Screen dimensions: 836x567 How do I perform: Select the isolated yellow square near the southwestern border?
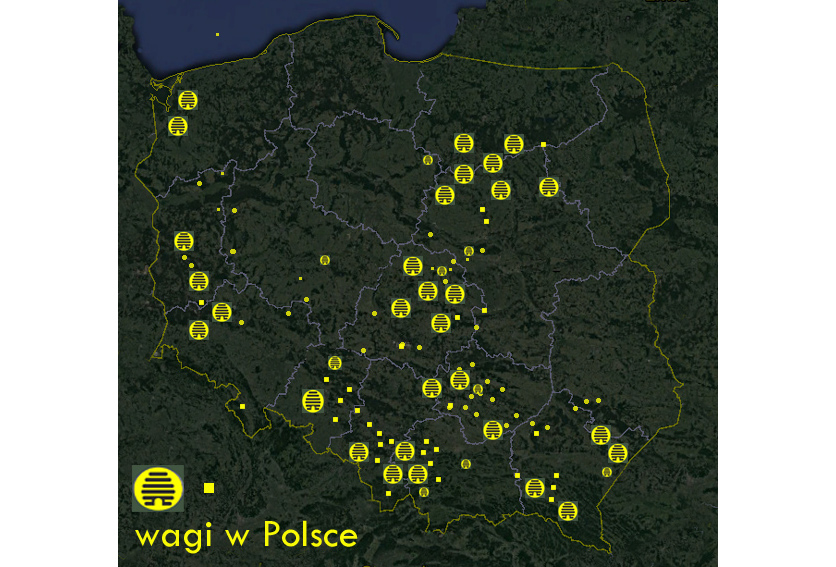(243, 406)
